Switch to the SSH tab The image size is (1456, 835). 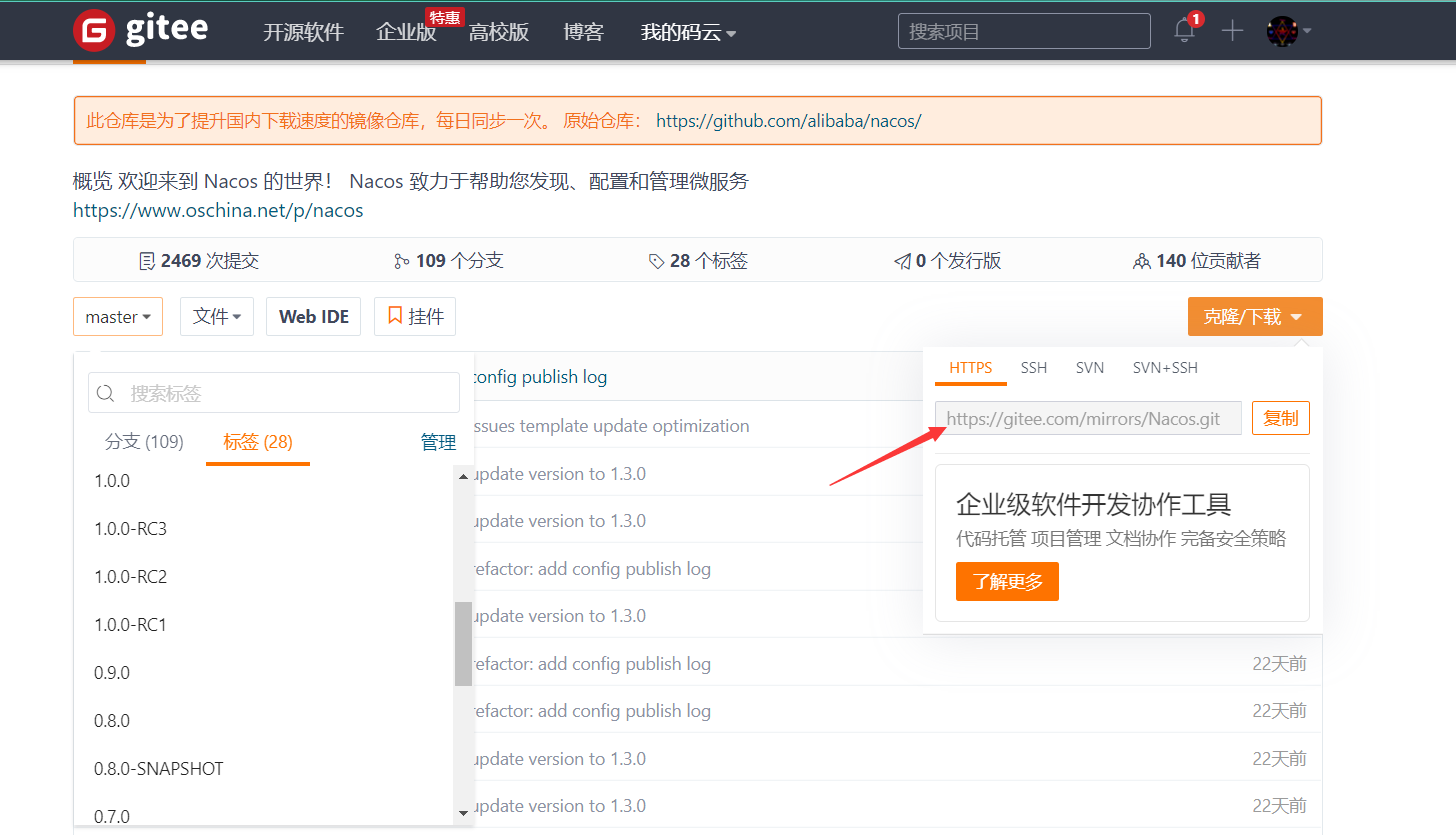(x=1033, y=367)
